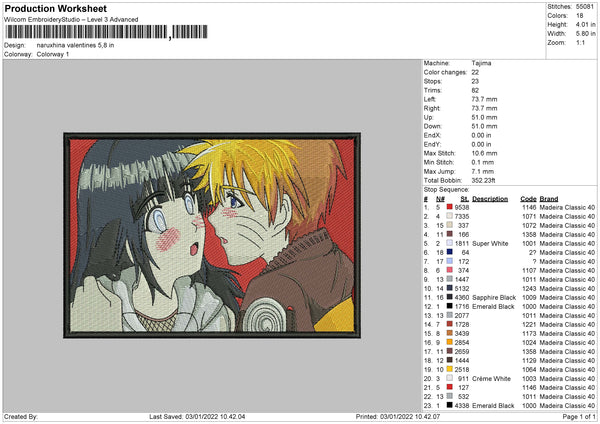The image size is (600, 424).
Task: Click the Sapphire Black color swatch
Action: pos(450,297)
